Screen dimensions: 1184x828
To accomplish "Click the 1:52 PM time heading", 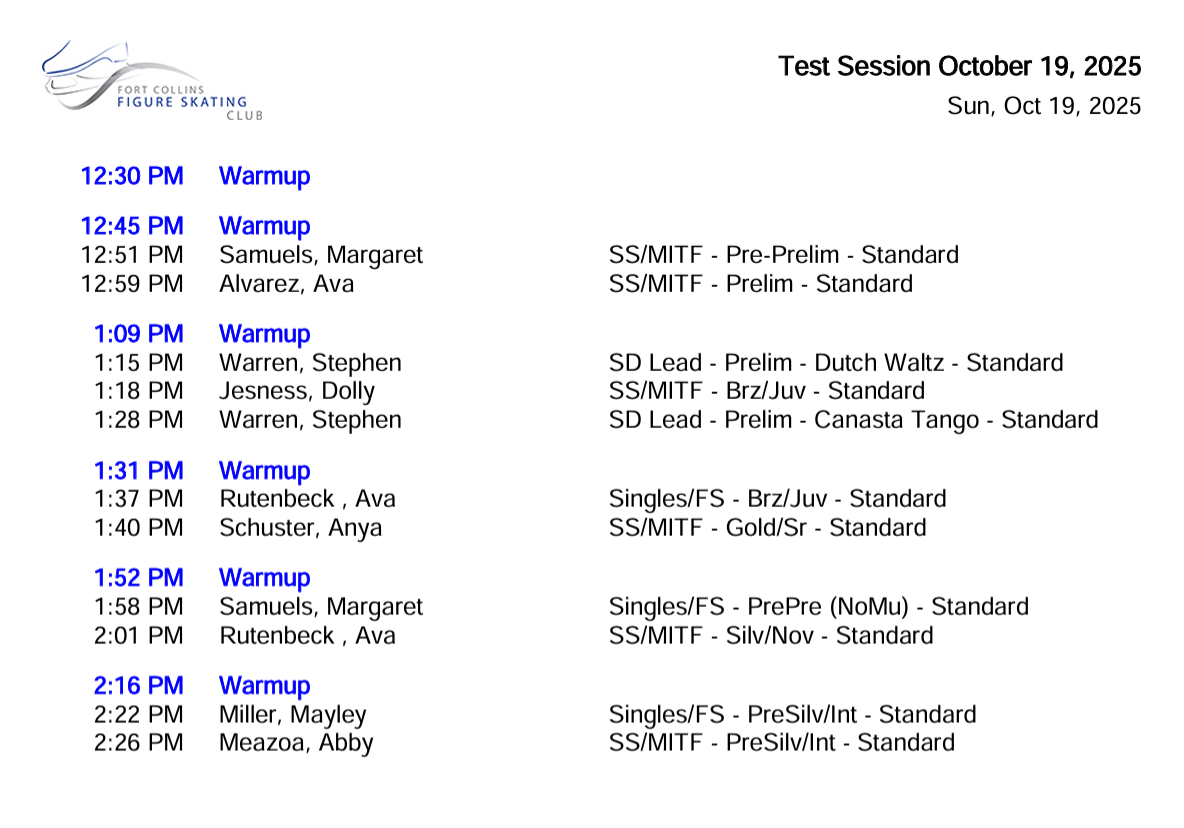I will [x=138, y=579].
